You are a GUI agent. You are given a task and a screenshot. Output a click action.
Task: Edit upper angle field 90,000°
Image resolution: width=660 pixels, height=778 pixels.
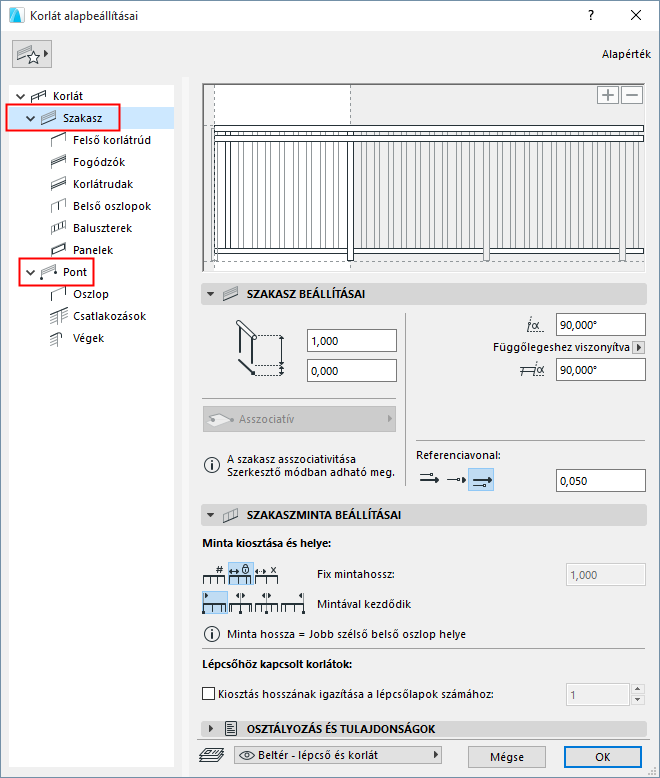point(600,325)
